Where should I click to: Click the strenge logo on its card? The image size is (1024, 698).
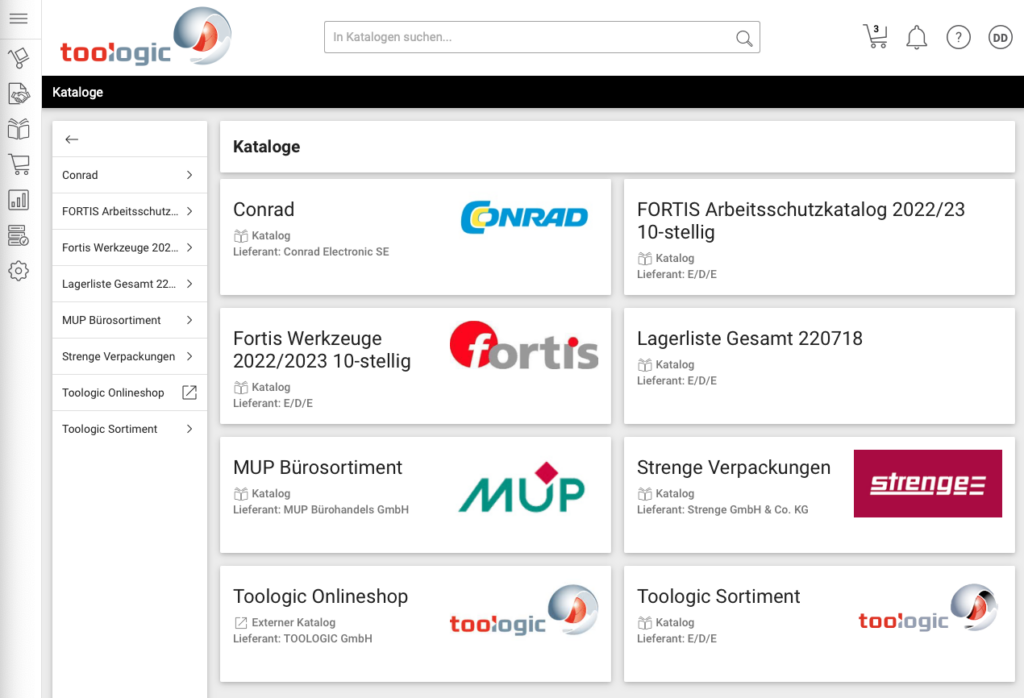click(x=927, y=483)
